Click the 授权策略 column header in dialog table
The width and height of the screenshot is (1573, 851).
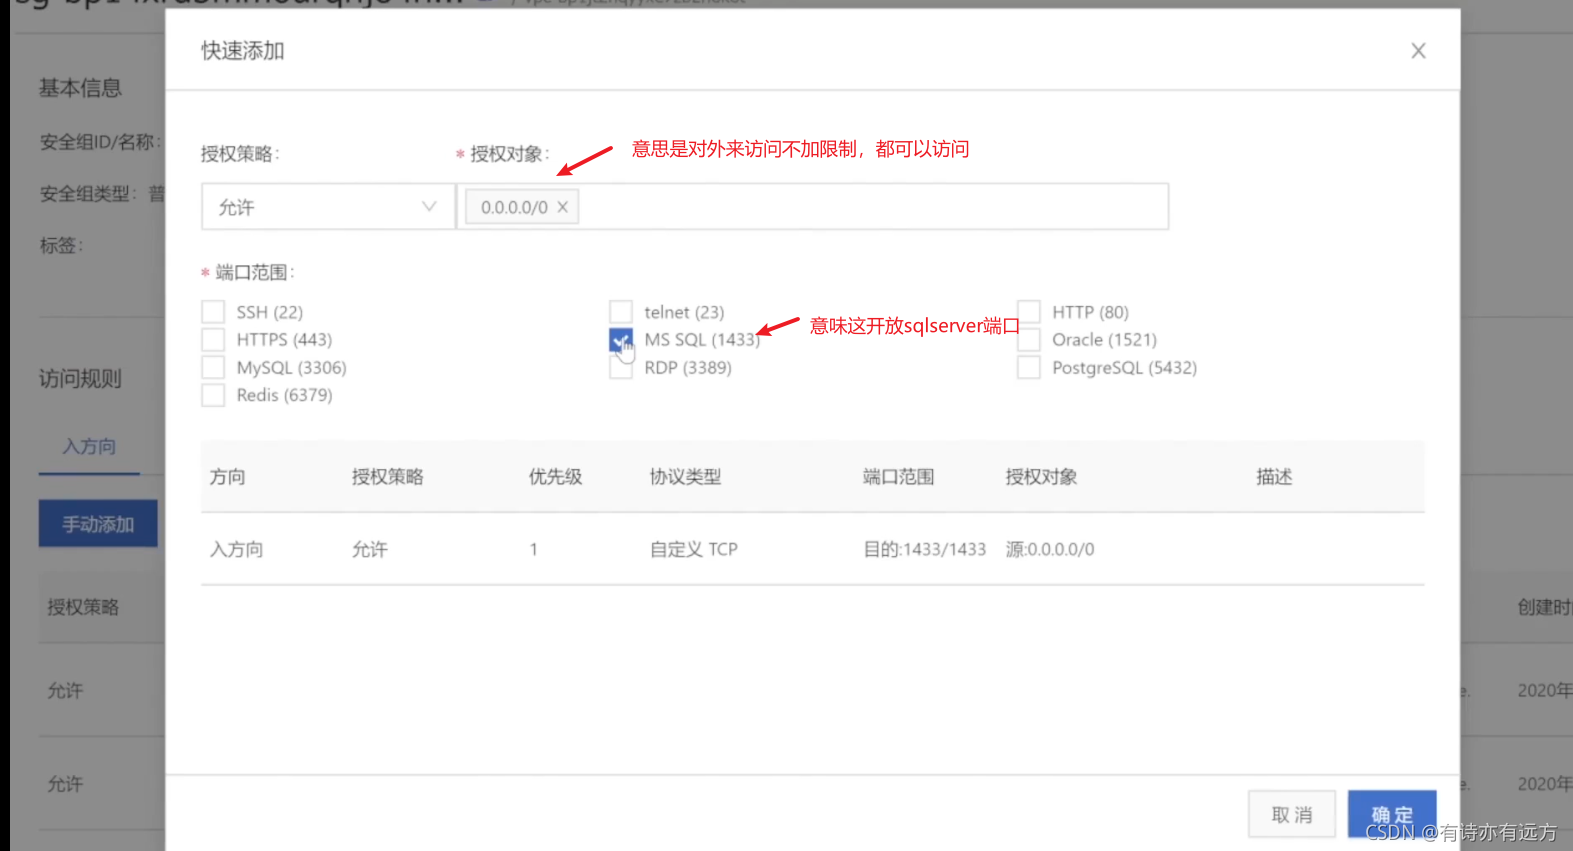tap(388, 477)
